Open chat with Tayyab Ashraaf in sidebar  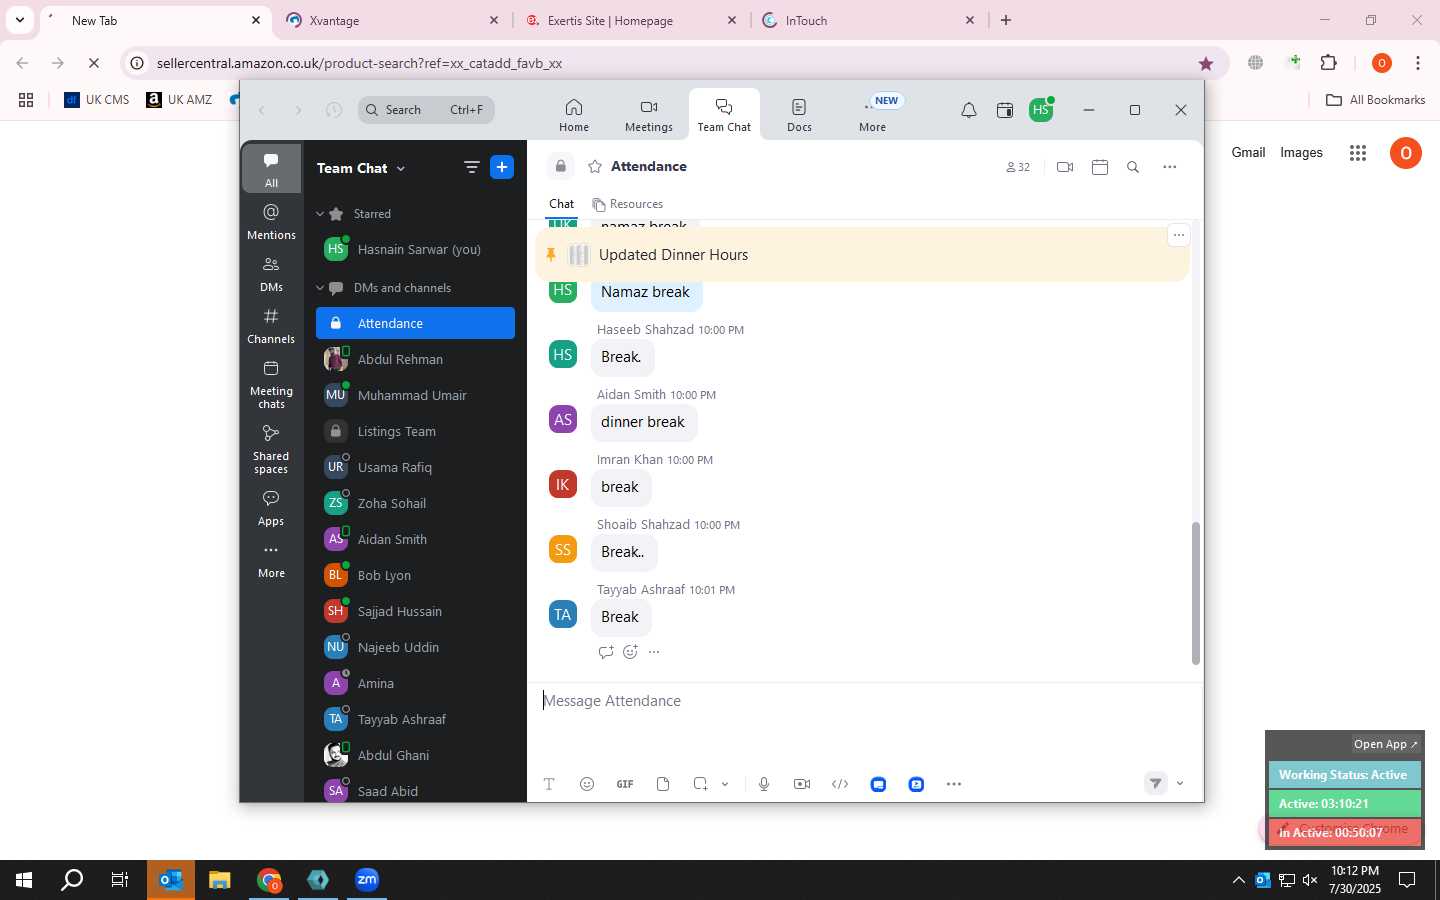click(415, 720)
